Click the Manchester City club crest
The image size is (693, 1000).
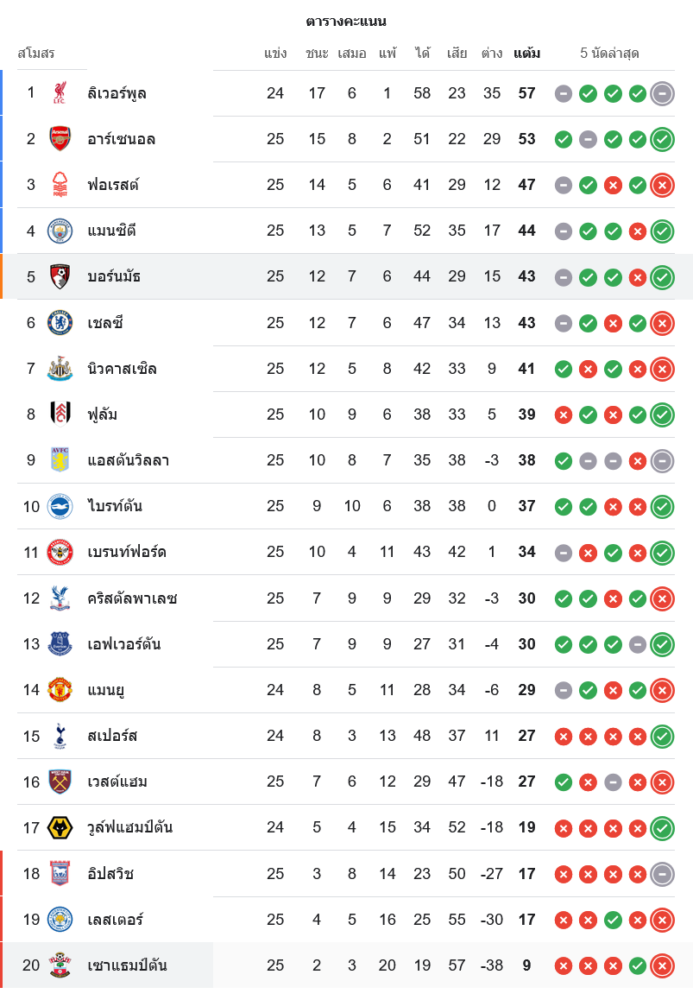point(60,231)
